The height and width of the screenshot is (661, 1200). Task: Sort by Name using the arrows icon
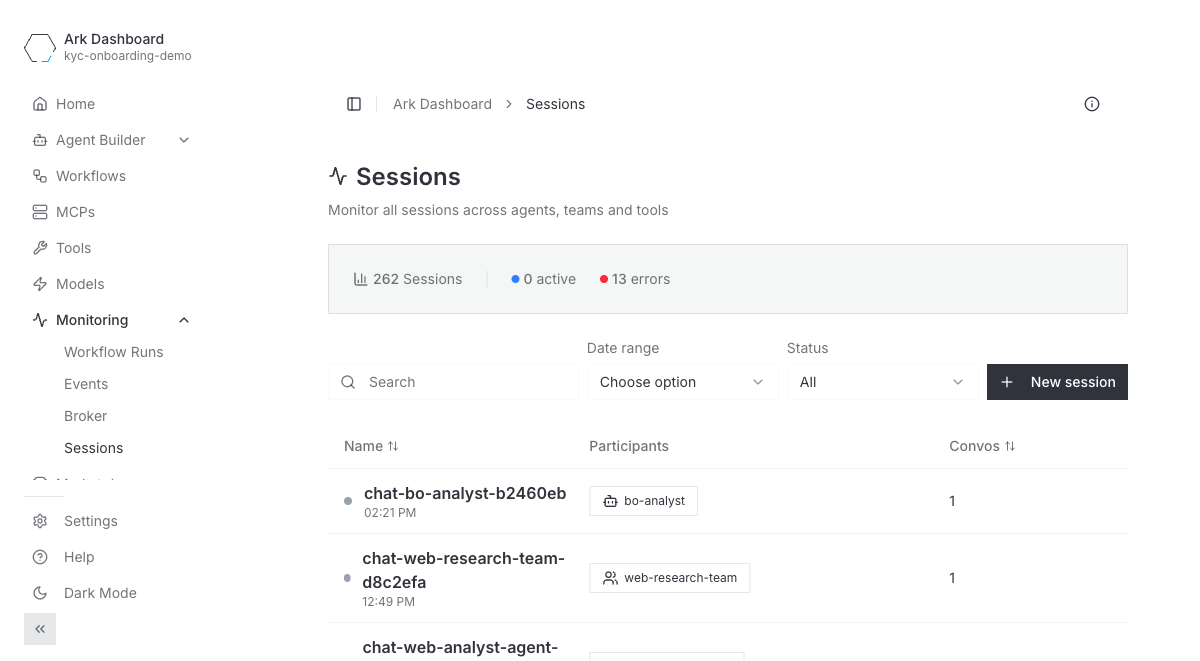[393, 446]
